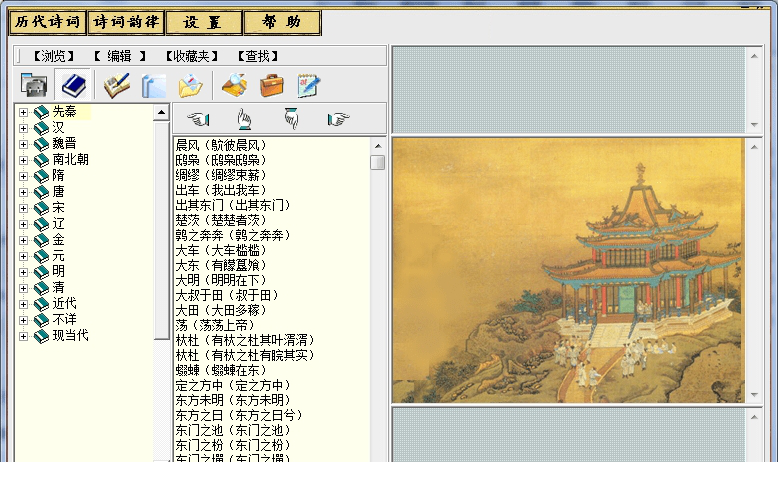Click the poem list scrollbar thumb
The height and width of the screenshot is (480, 778).
coord(378,162)
